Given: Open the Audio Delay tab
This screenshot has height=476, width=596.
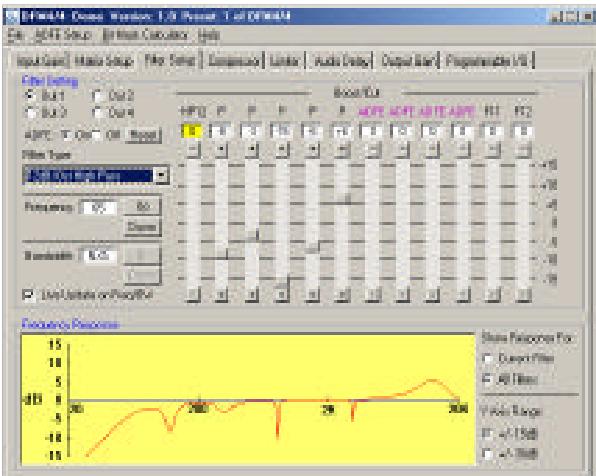Looking at the screenshot, I should [x=341, y=61].
